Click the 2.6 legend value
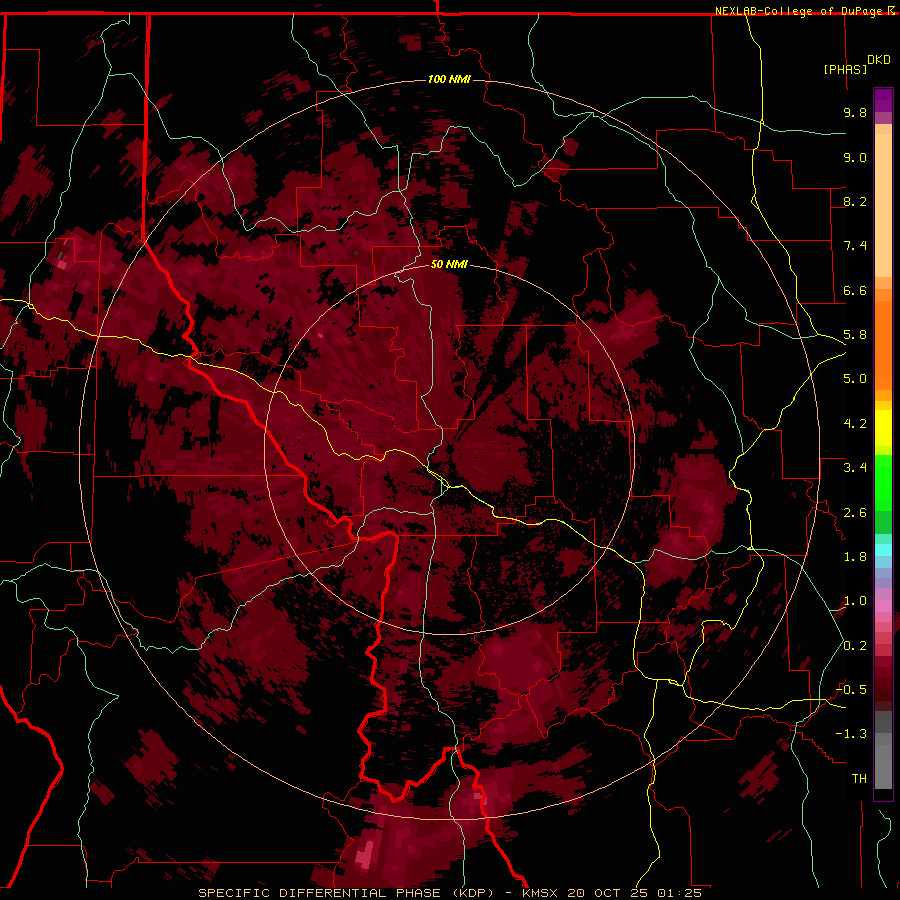The width and height of the screenshot is (900, 900). point(855,513)
